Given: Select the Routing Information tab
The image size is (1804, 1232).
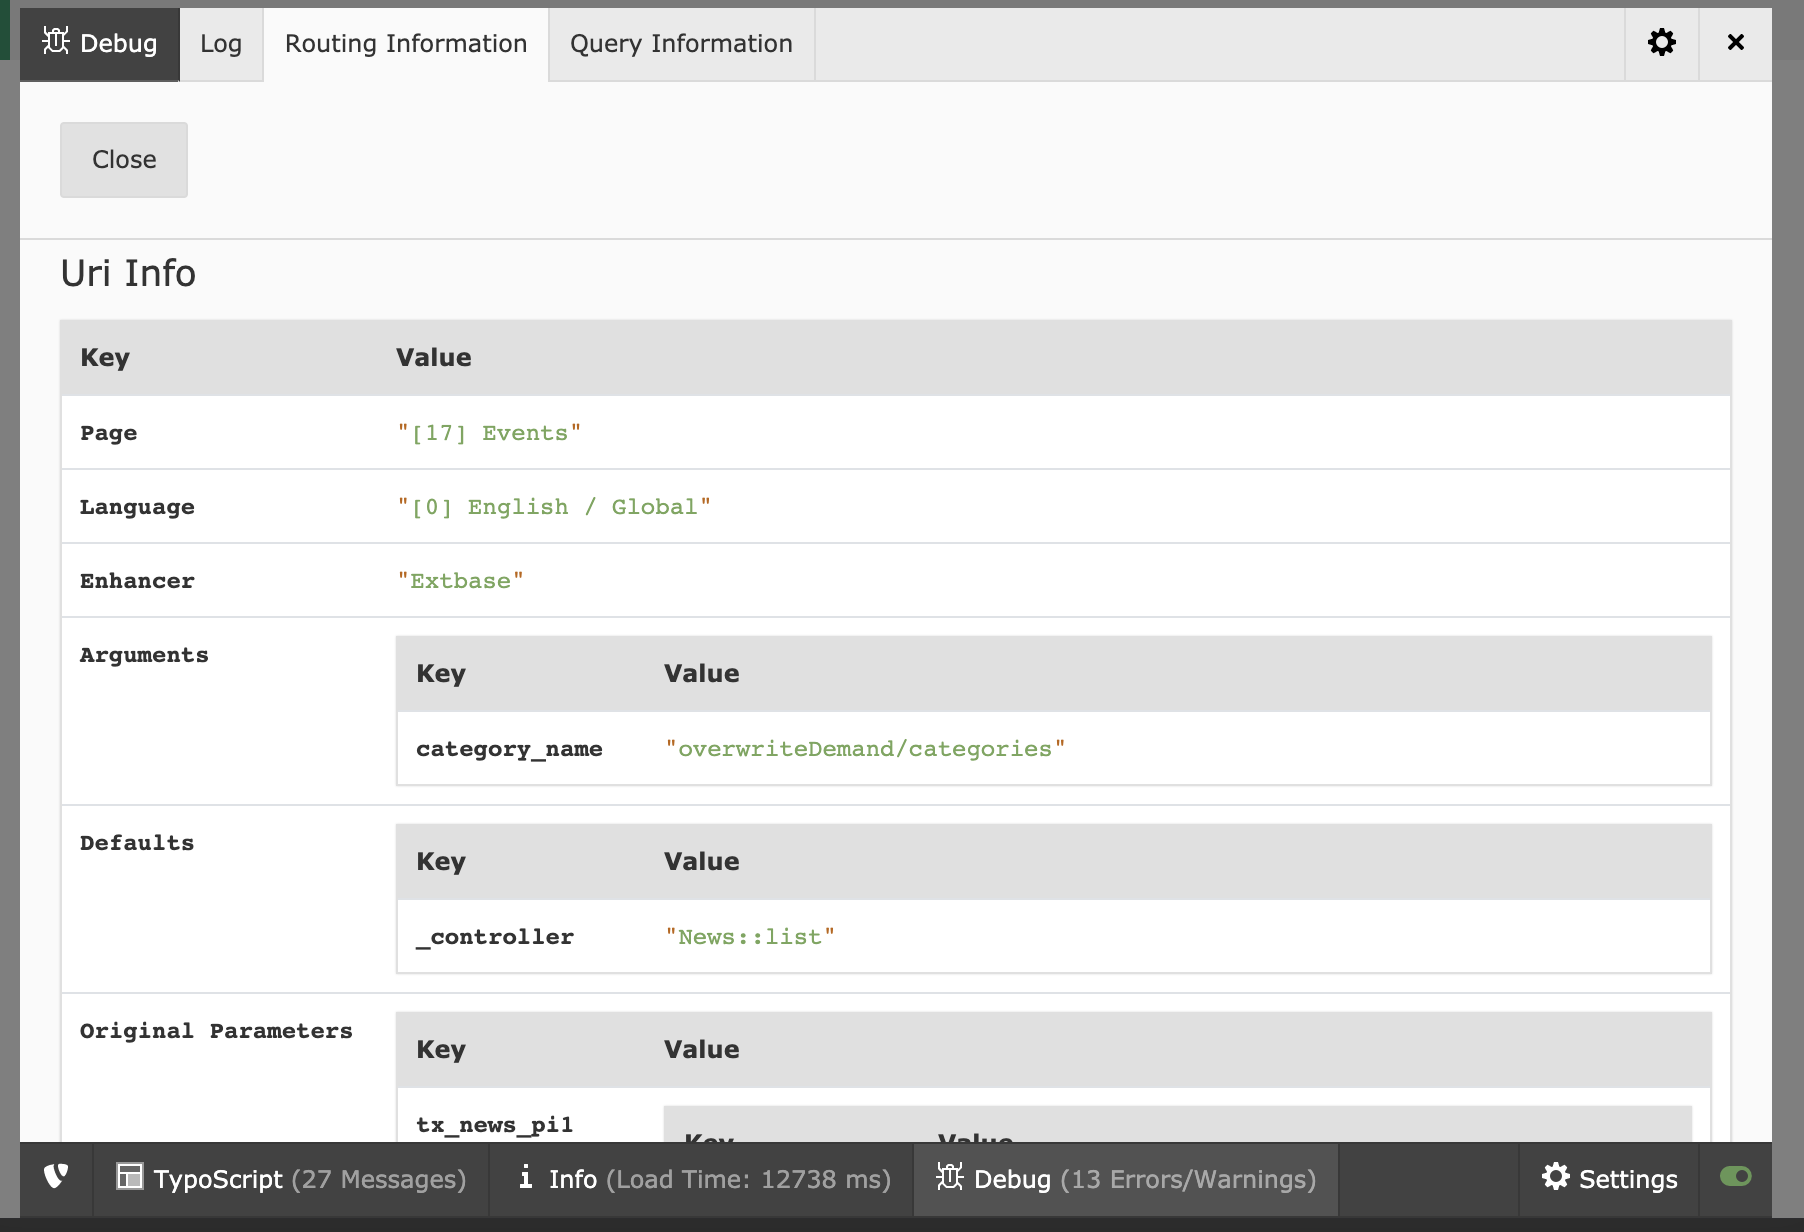Looking at the screenshot, I should (x=405, y=43).
